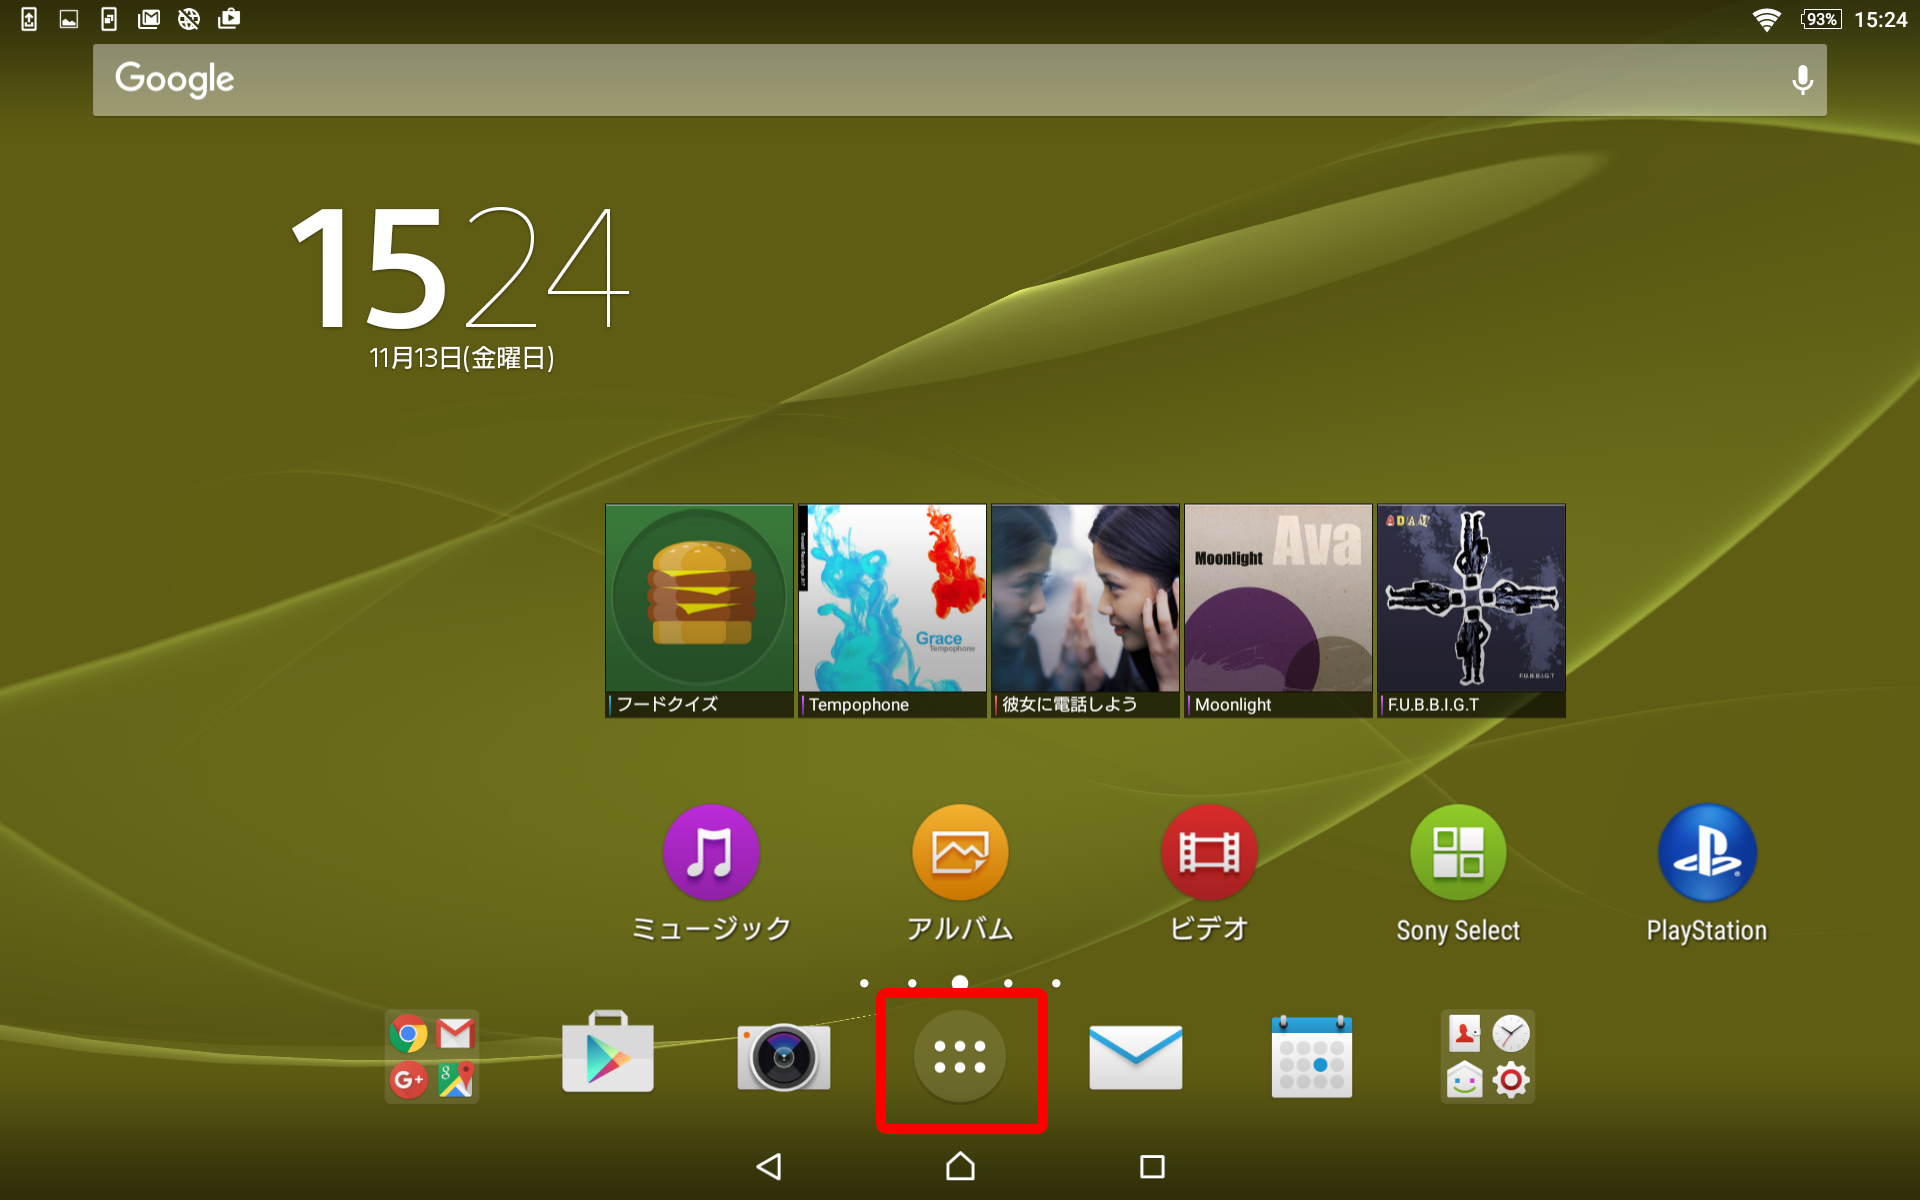
Task: Tap the first status bar notification icon
Action: [x=29, y=19]
